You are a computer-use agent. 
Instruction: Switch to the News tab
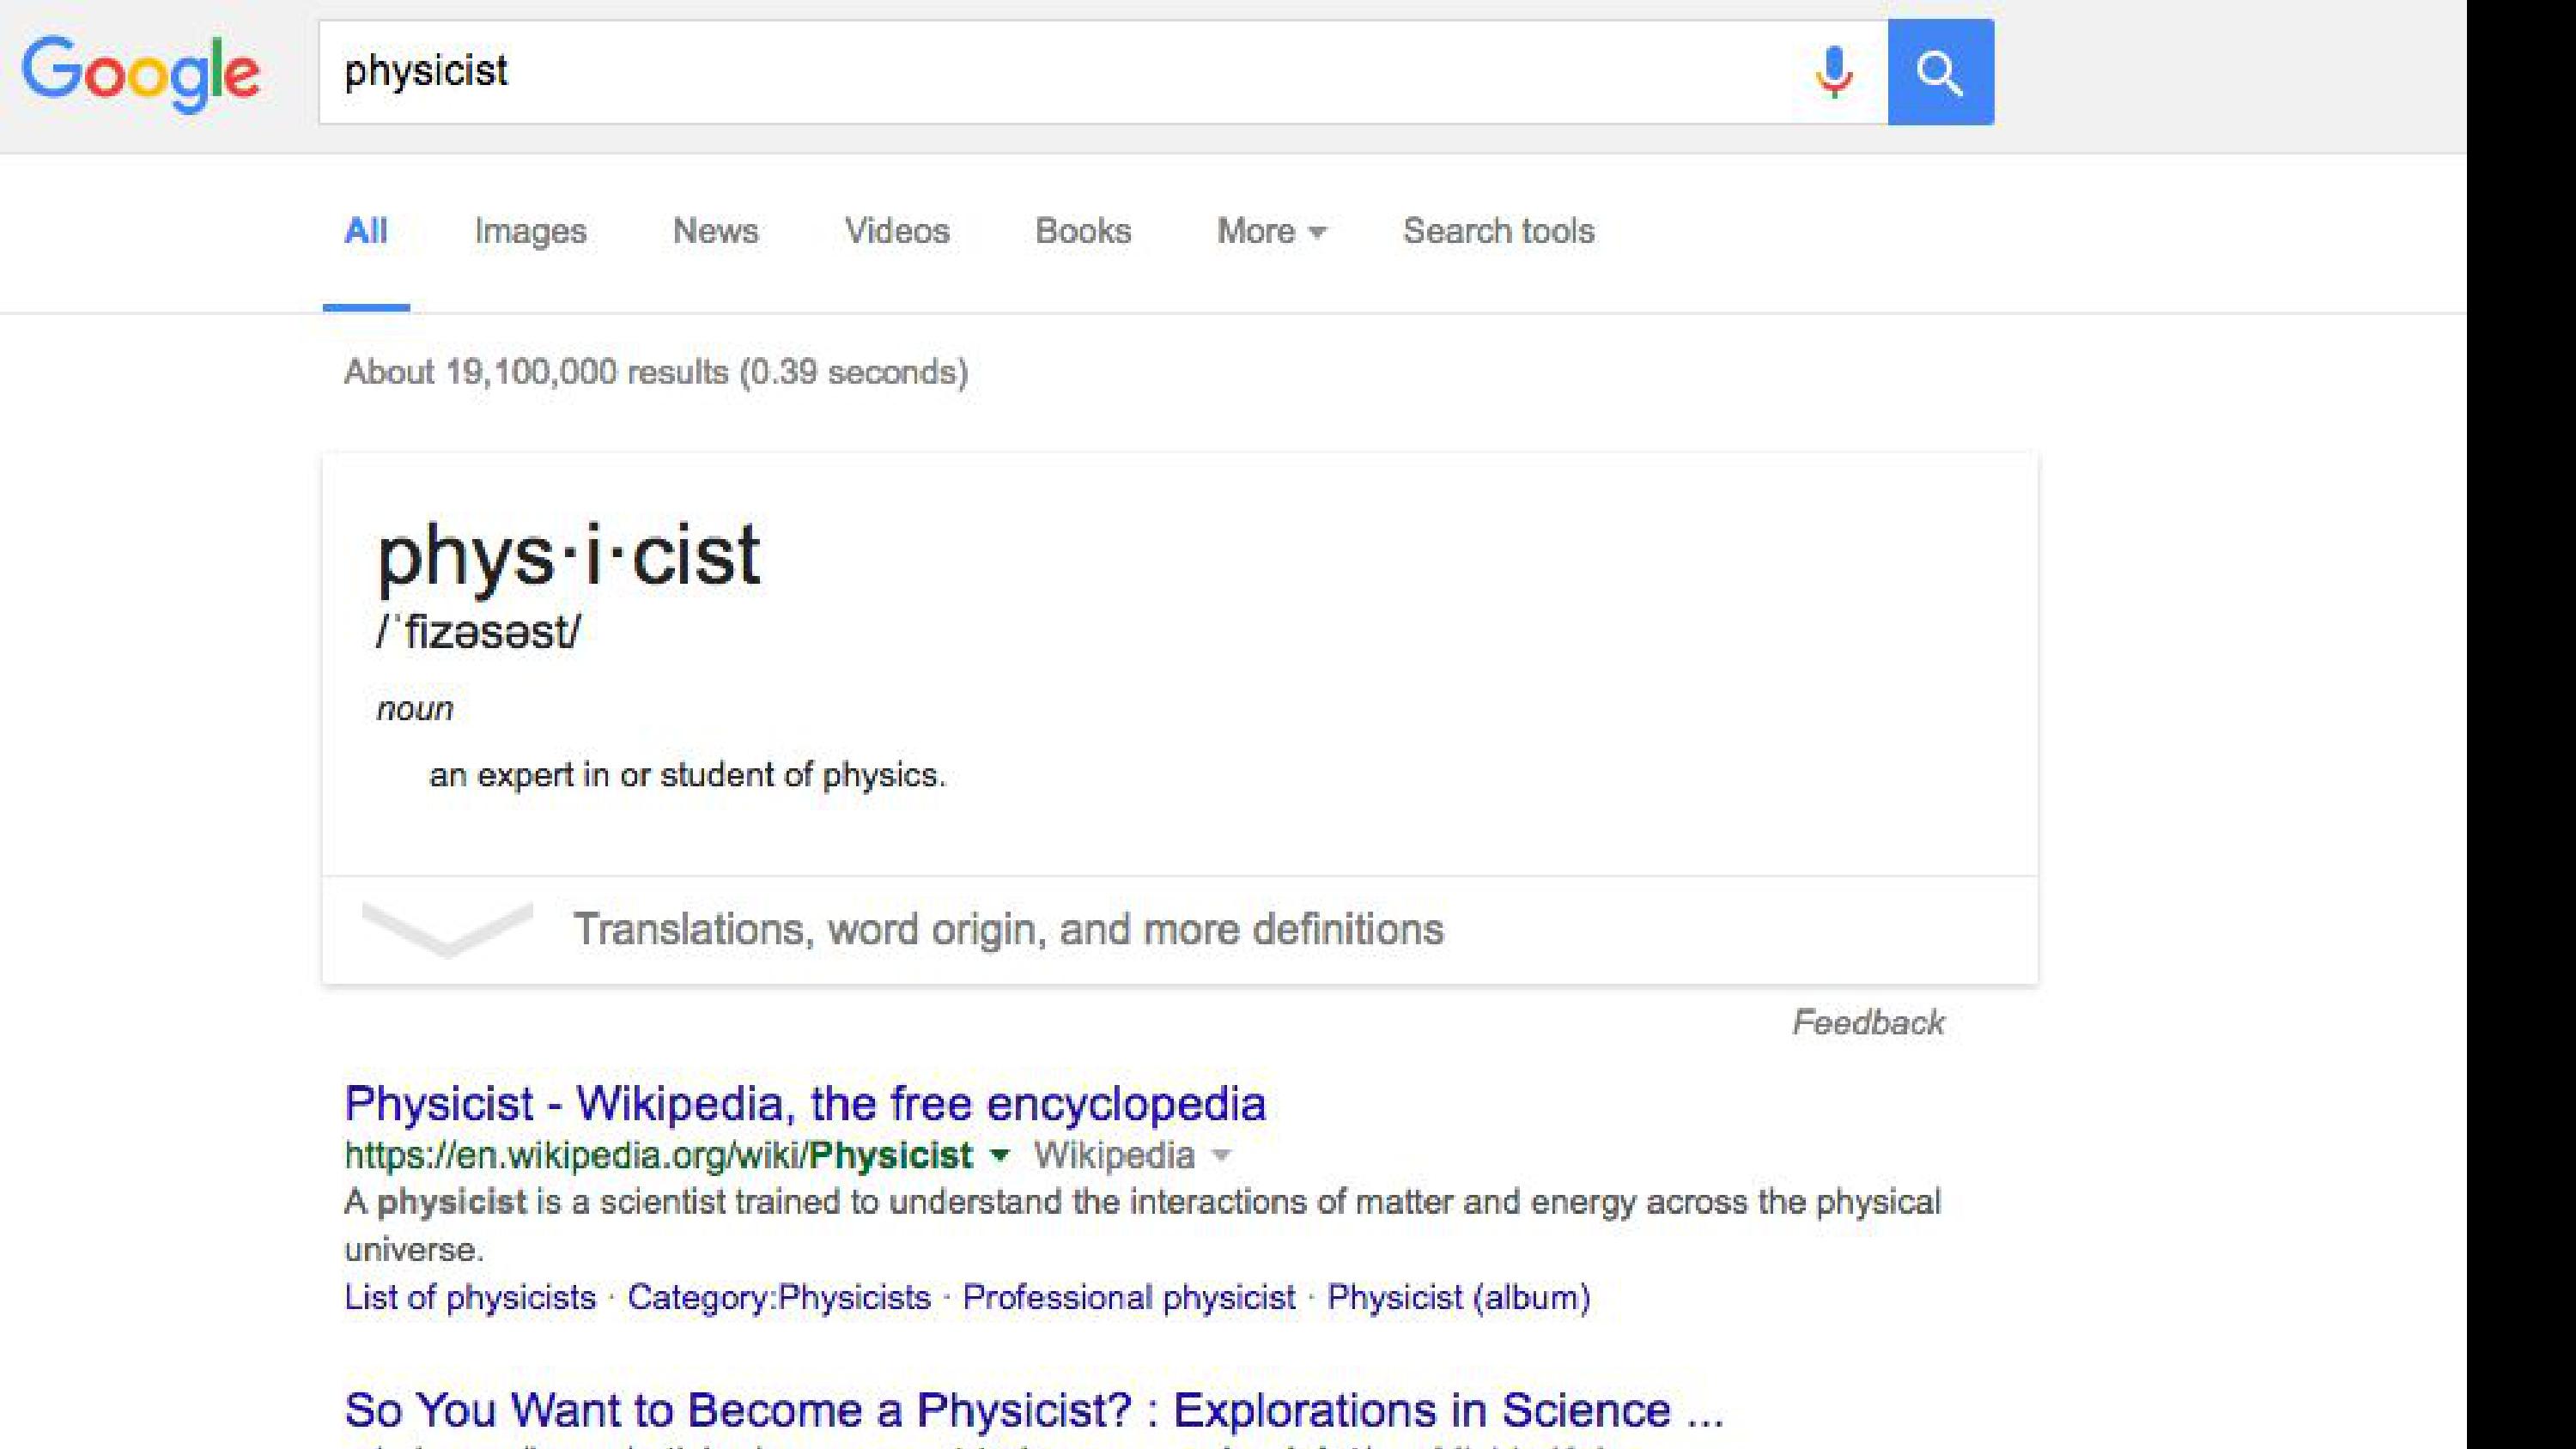click(715, 231)
